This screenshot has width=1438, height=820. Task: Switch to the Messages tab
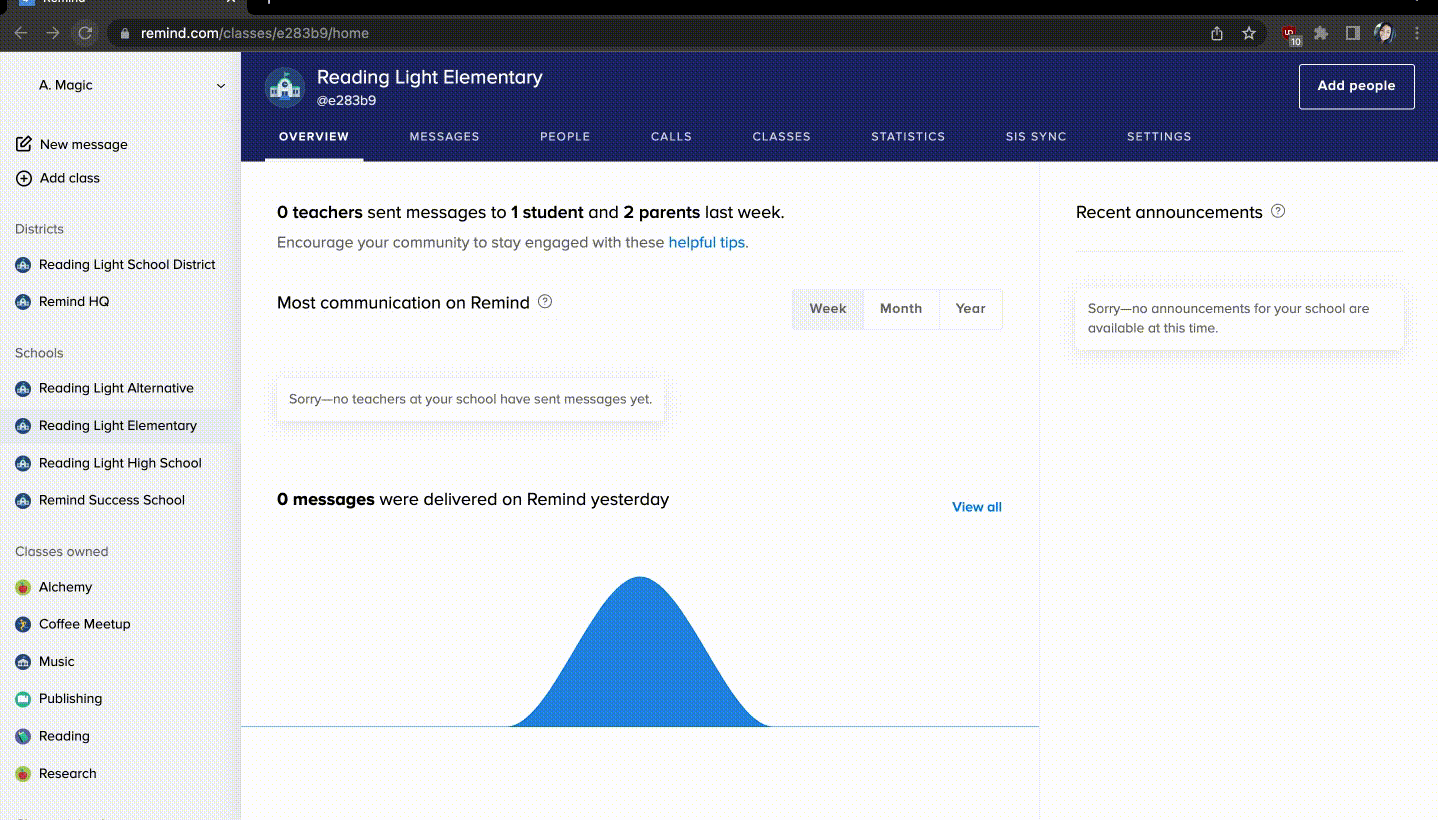(x=444, y=137)
